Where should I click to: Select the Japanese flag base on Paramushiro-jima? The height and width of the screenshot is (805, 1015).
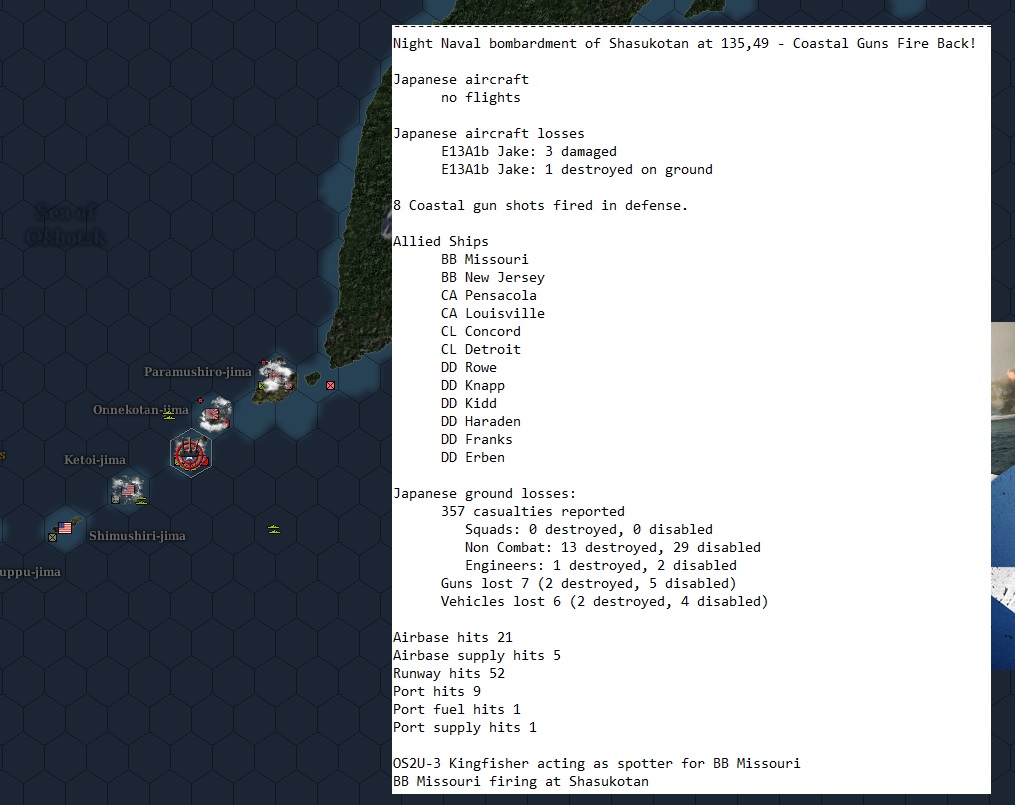point(275,375)
